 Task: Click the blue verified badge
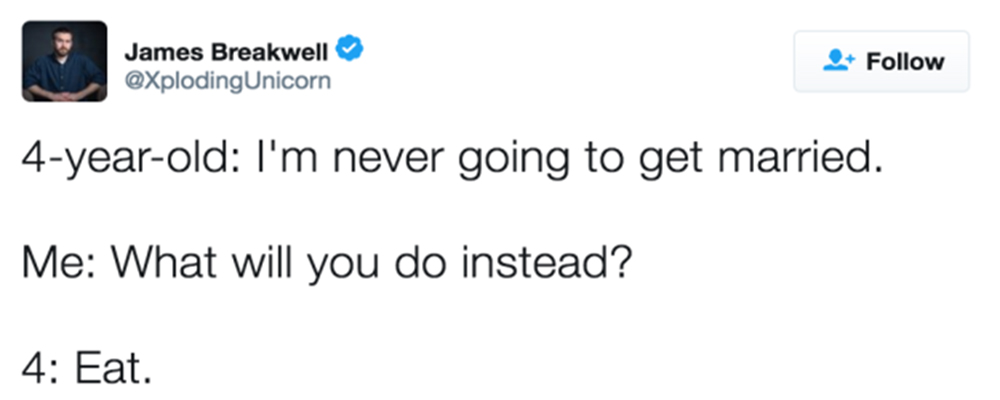pyautogui.click(x=349, y=49)
